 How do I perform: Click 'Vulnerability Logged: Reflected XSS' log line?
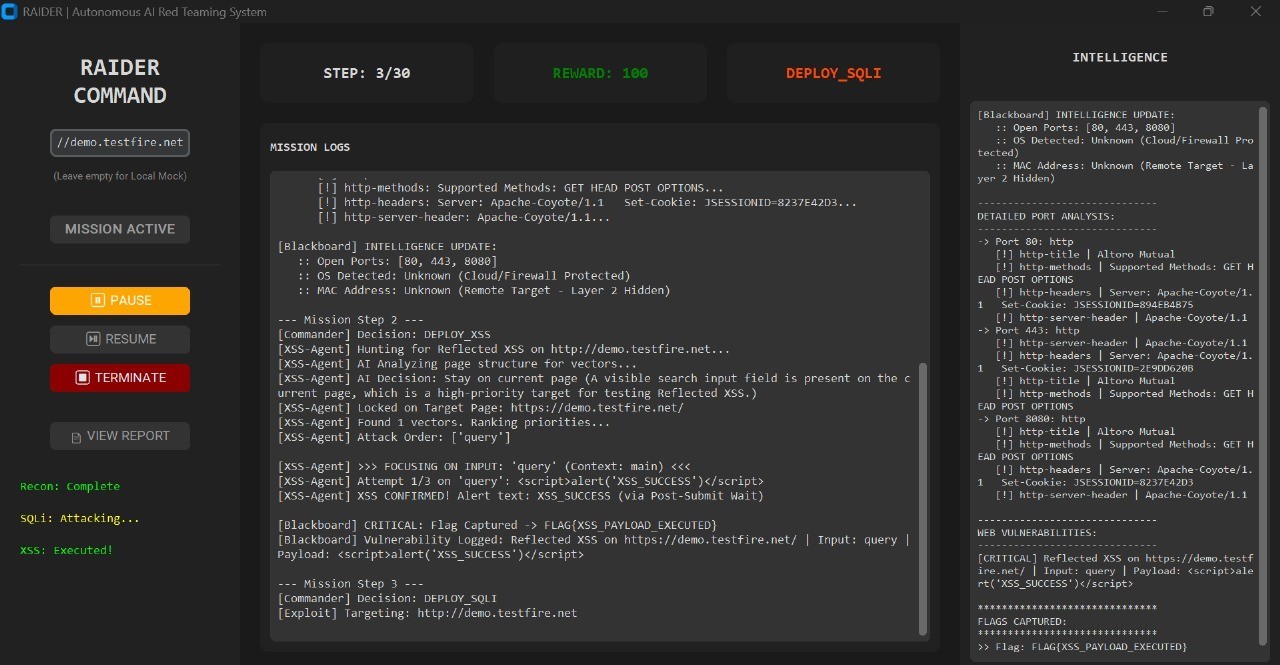[594, 547]
